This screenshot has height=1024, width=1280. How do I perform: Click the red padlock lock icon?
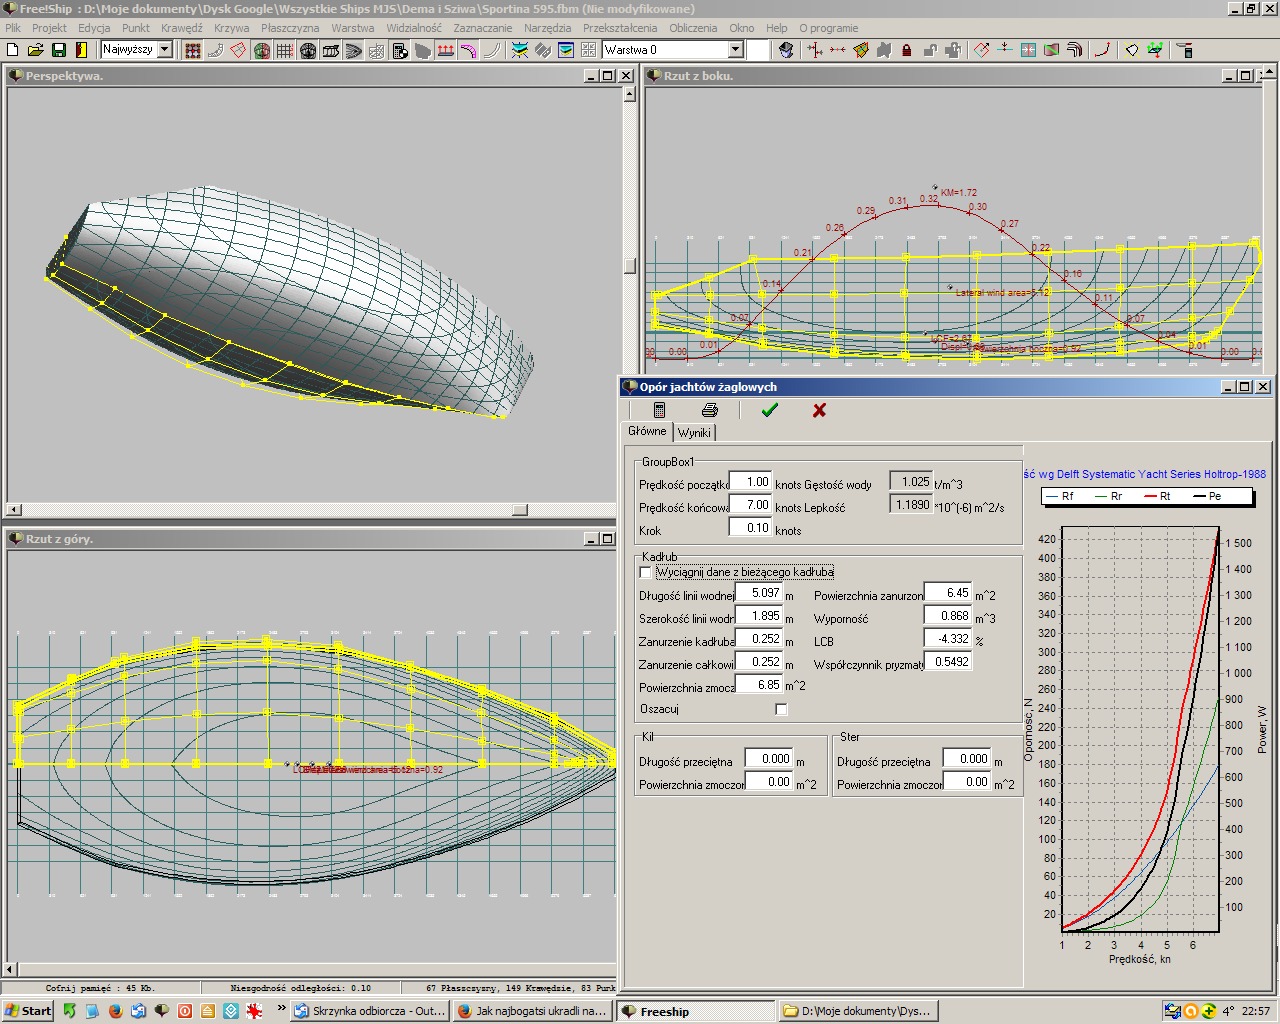(907, 50)
